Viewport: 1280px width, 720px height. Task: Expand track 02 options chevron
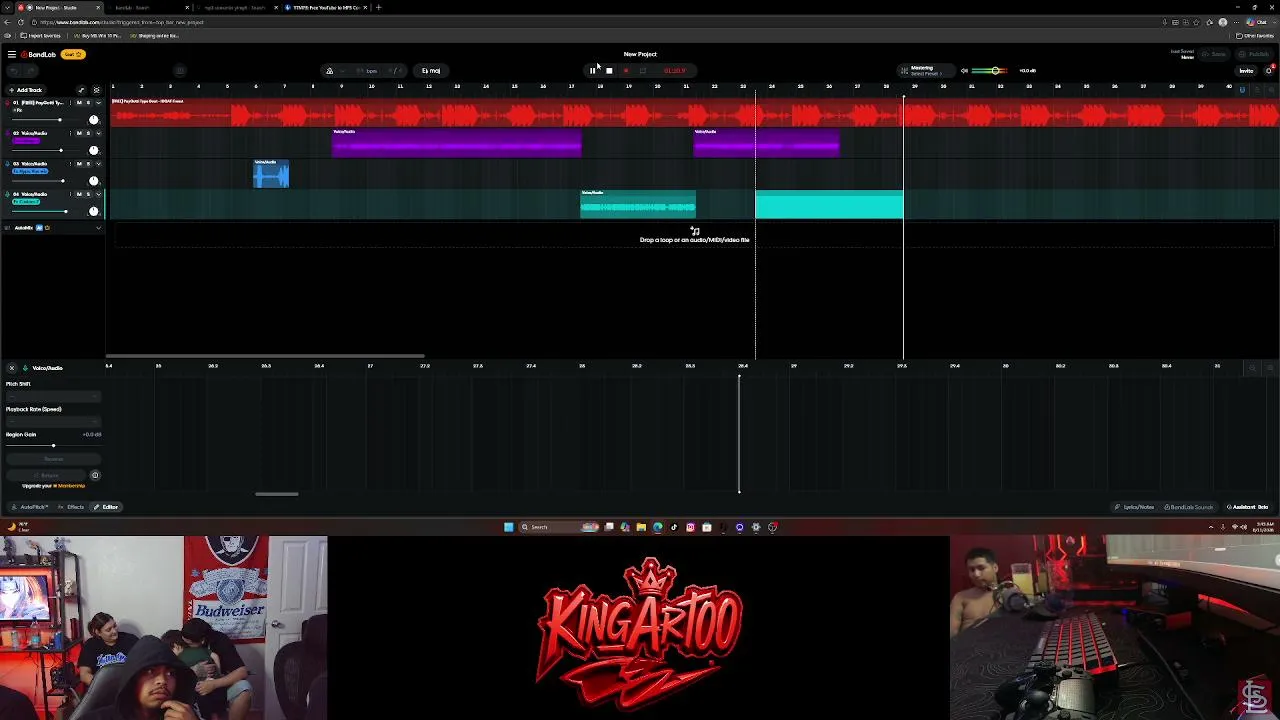(98, 133)
